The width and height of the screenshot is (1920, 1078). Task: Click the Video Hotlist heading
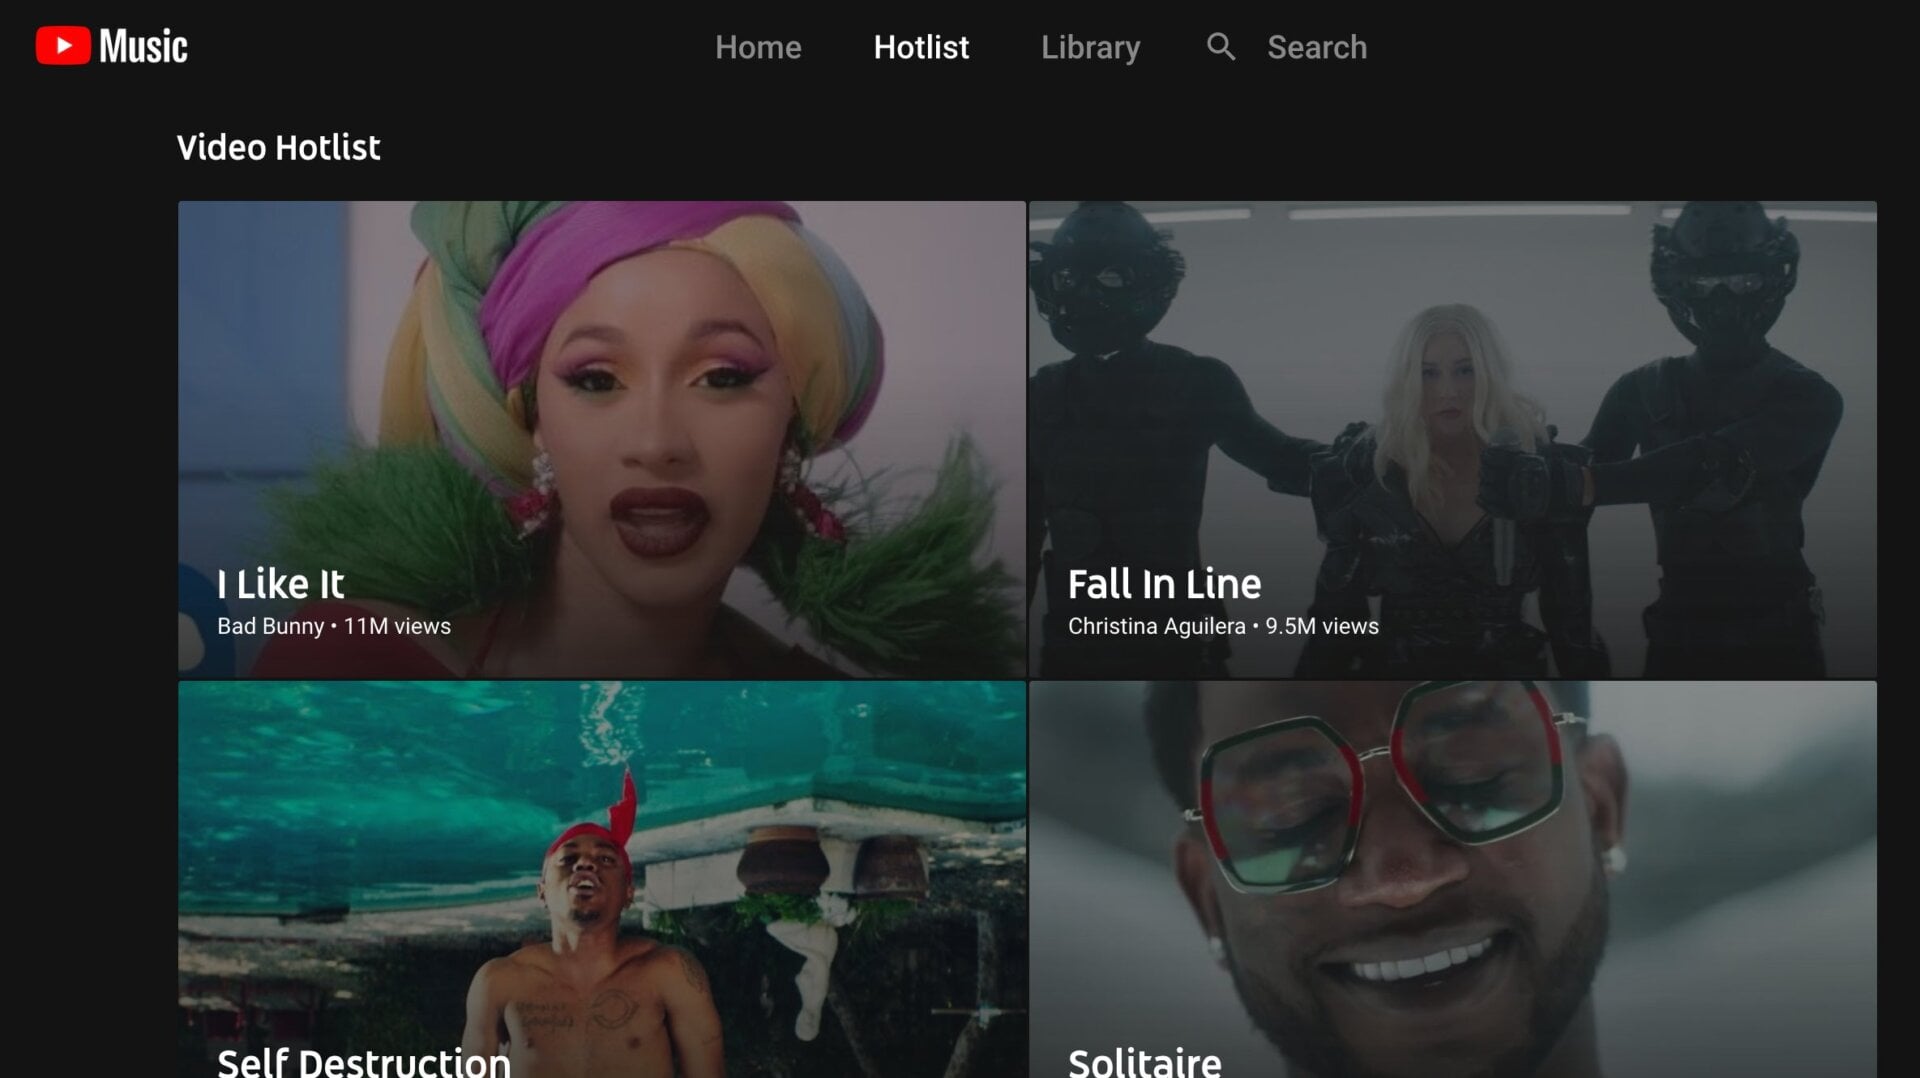coord(278,147)
